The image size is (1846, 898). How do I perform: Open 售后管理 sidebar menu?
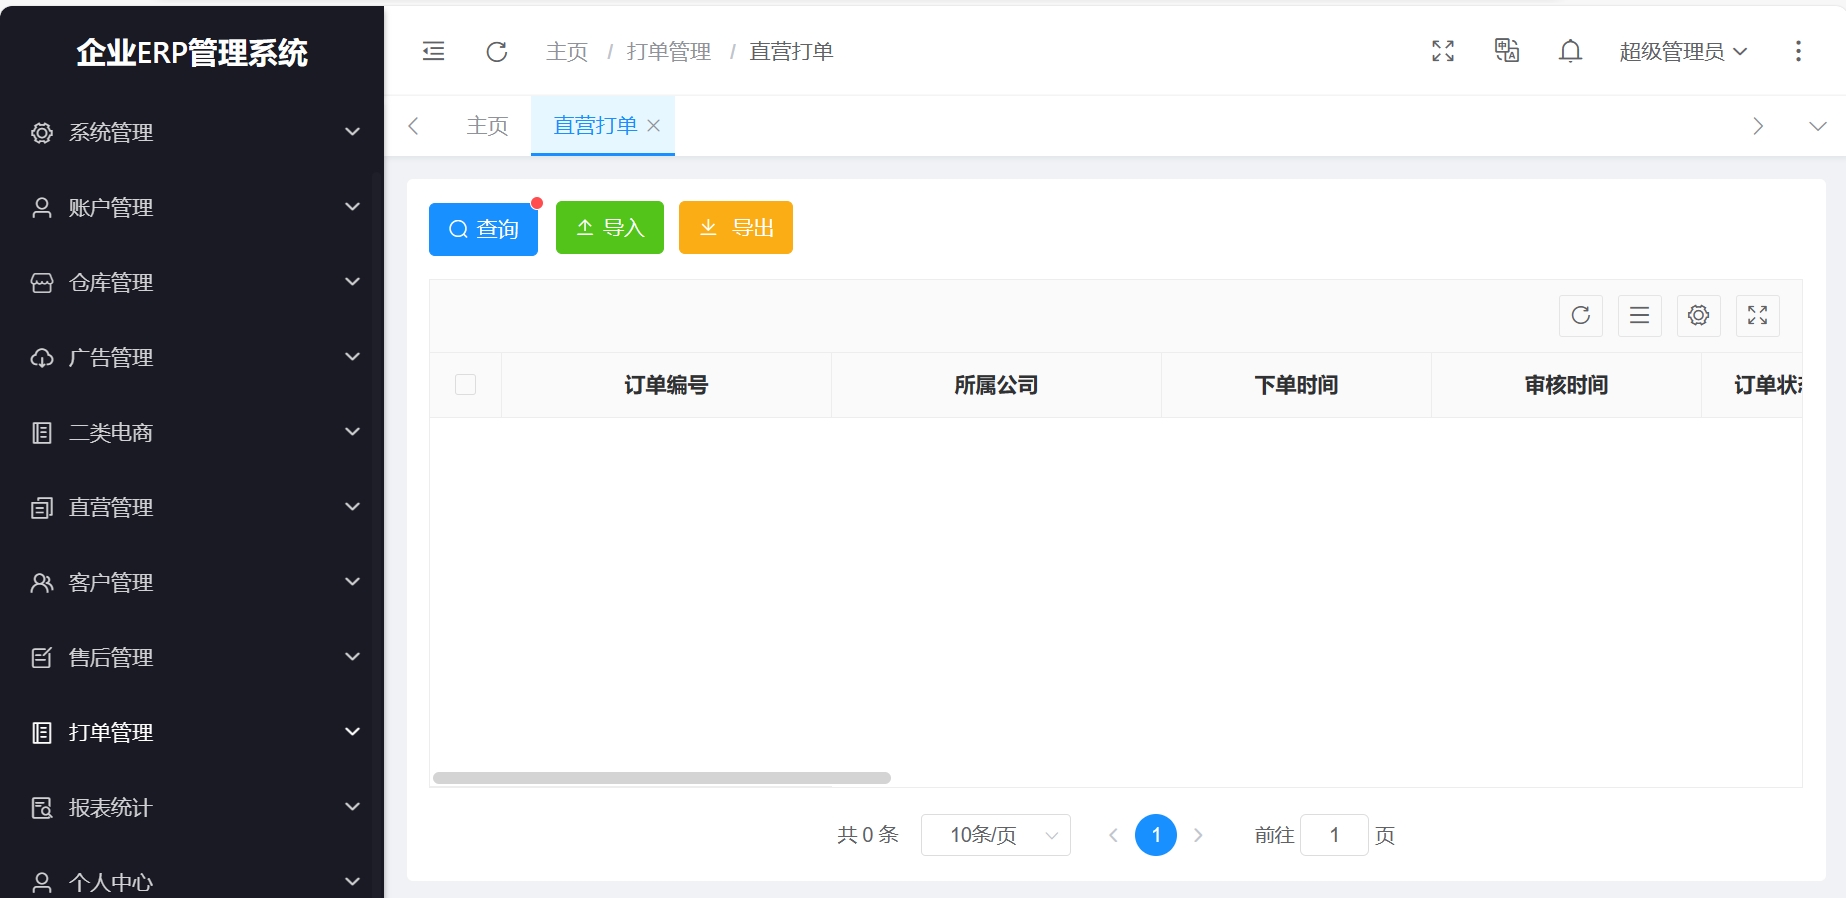[x=192, y=658]
